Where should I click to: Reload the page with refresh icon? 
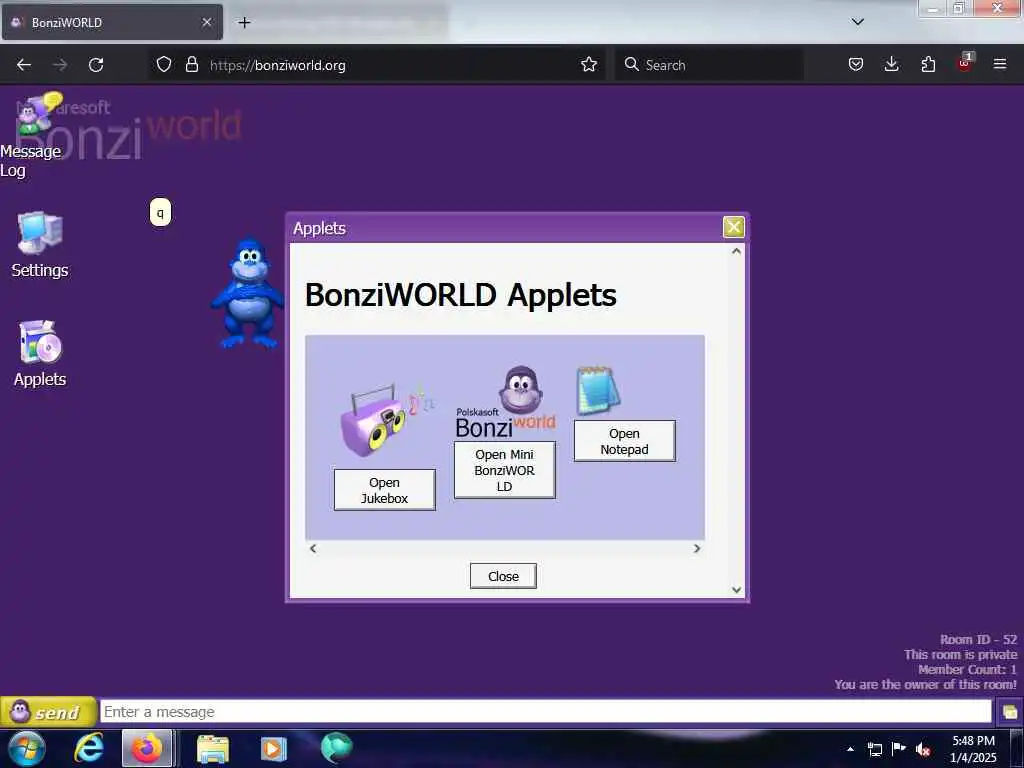coord(96,65)
